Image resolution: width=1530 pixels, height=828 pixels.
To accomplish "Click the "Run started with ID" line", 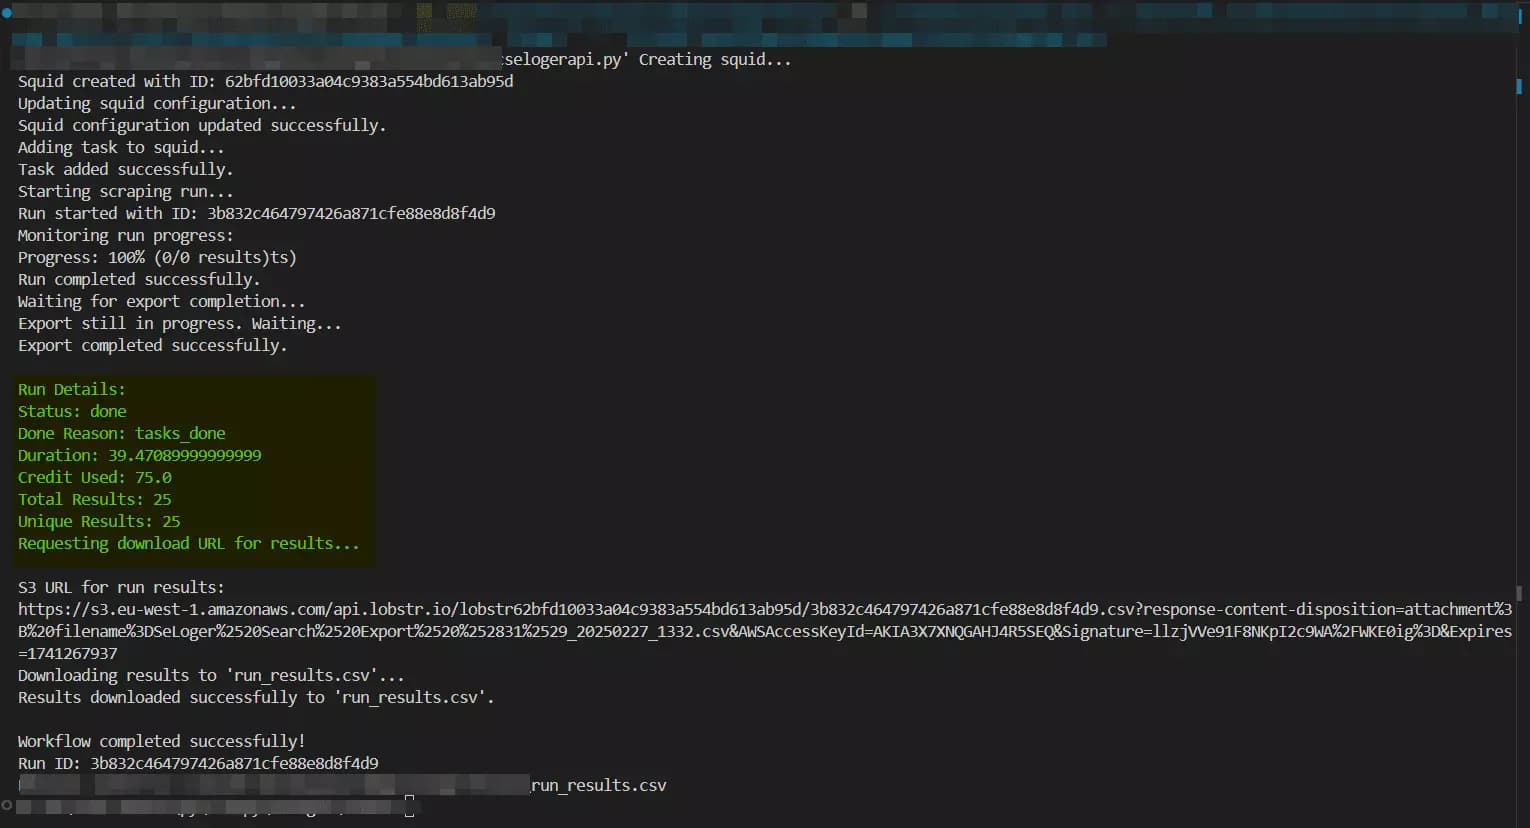I will 256,214.
